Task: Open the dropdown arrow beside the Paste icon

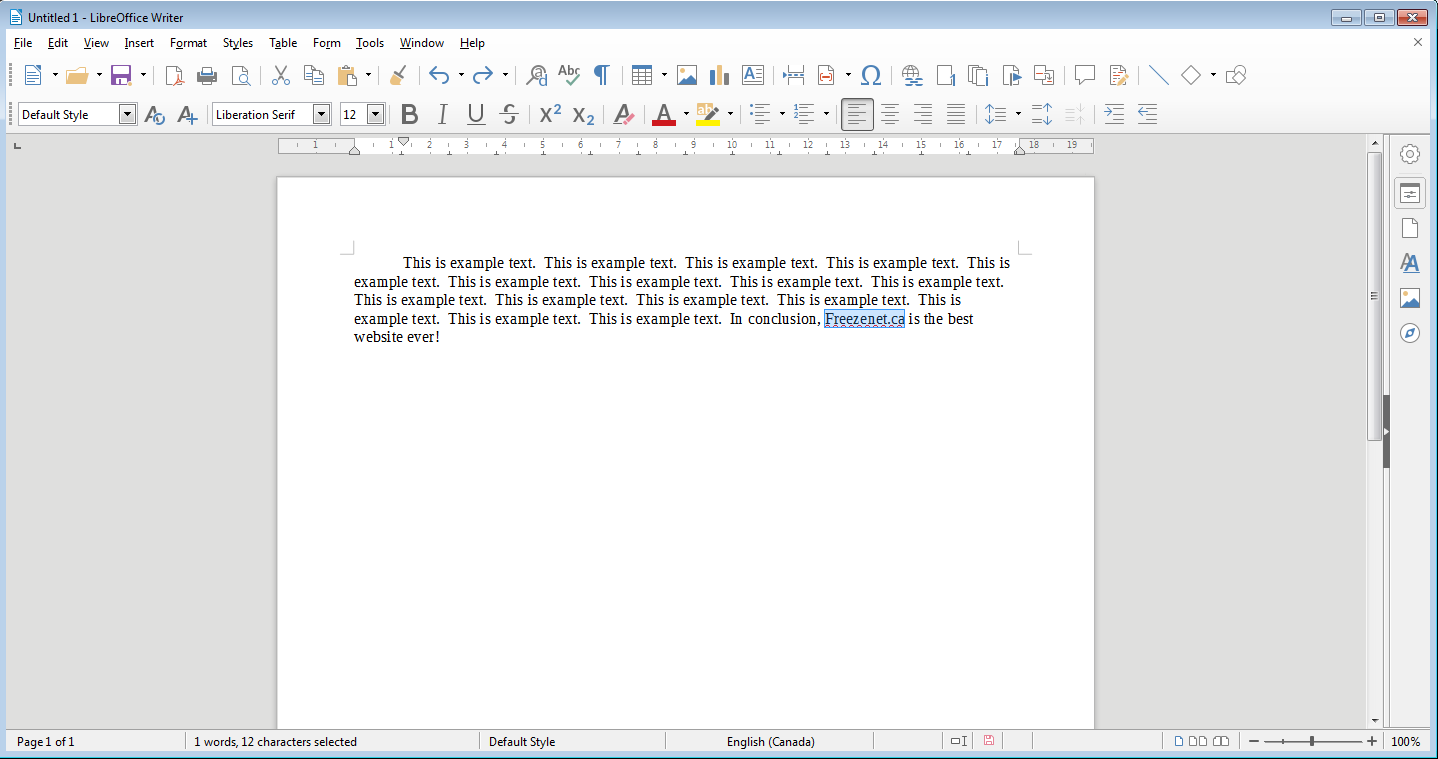Action: pyautogui.click(x=368, y=75)
